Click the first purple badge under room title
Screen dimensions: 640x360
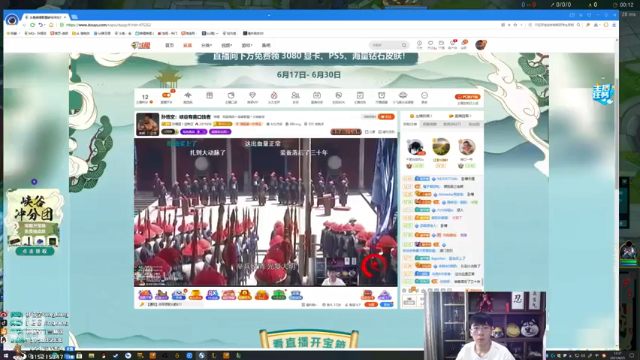coord(194,132)
